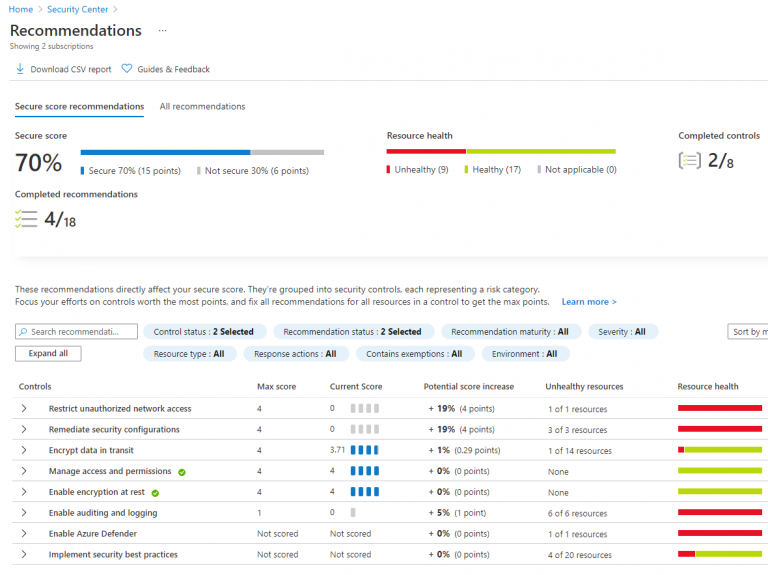Open Recommendation status filter

(x=353, y=332)
